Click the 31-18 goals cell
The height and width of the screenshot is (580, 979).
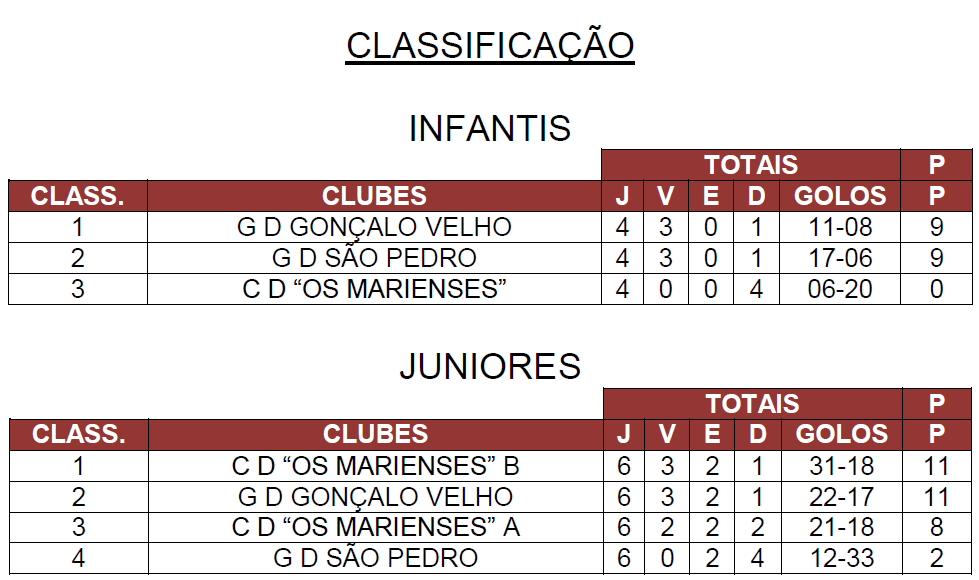842,466
